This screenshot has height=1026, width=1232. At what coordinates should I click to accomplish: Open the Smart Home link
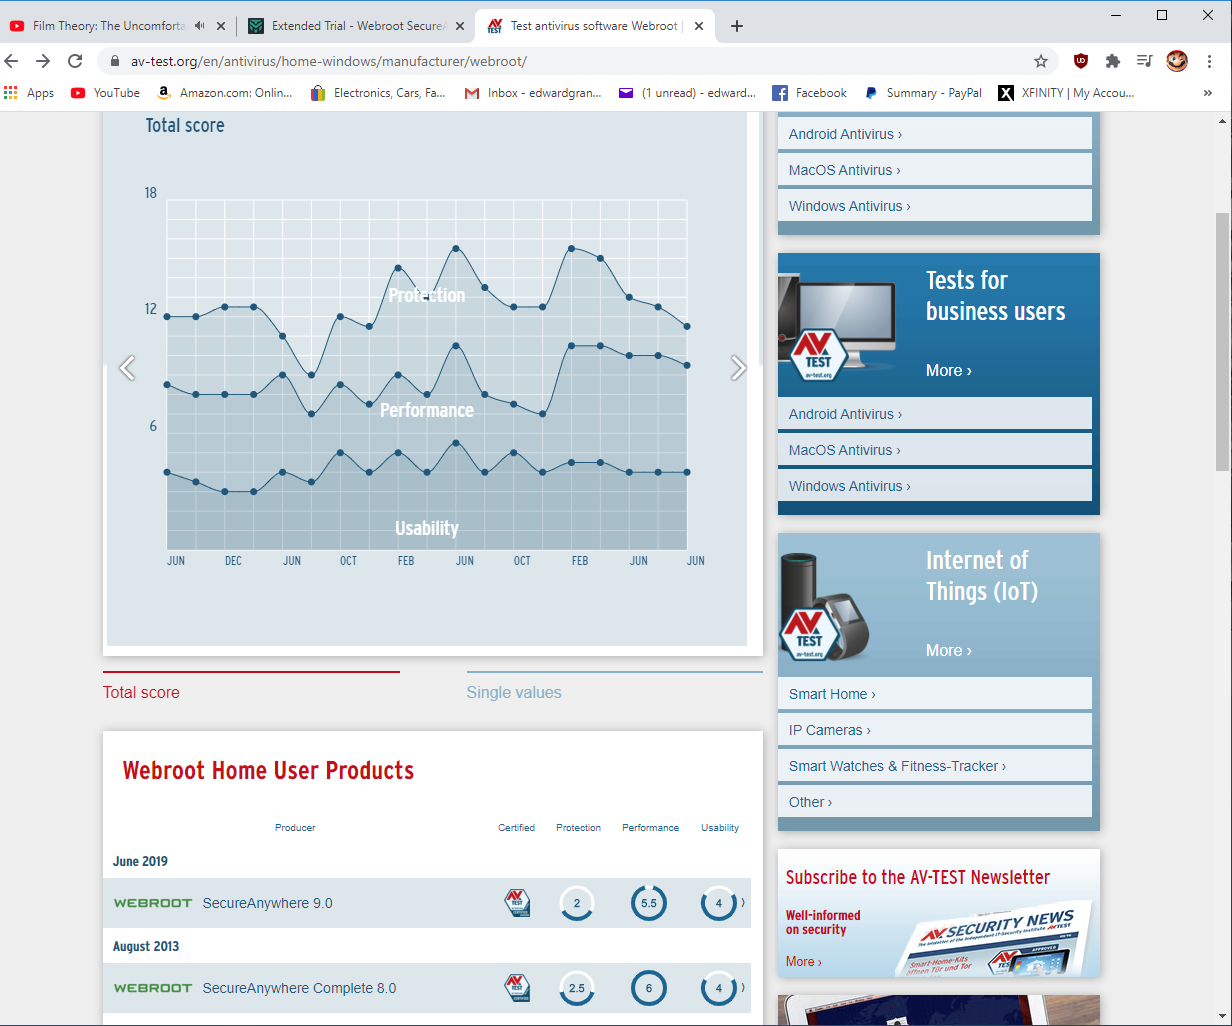935,694
